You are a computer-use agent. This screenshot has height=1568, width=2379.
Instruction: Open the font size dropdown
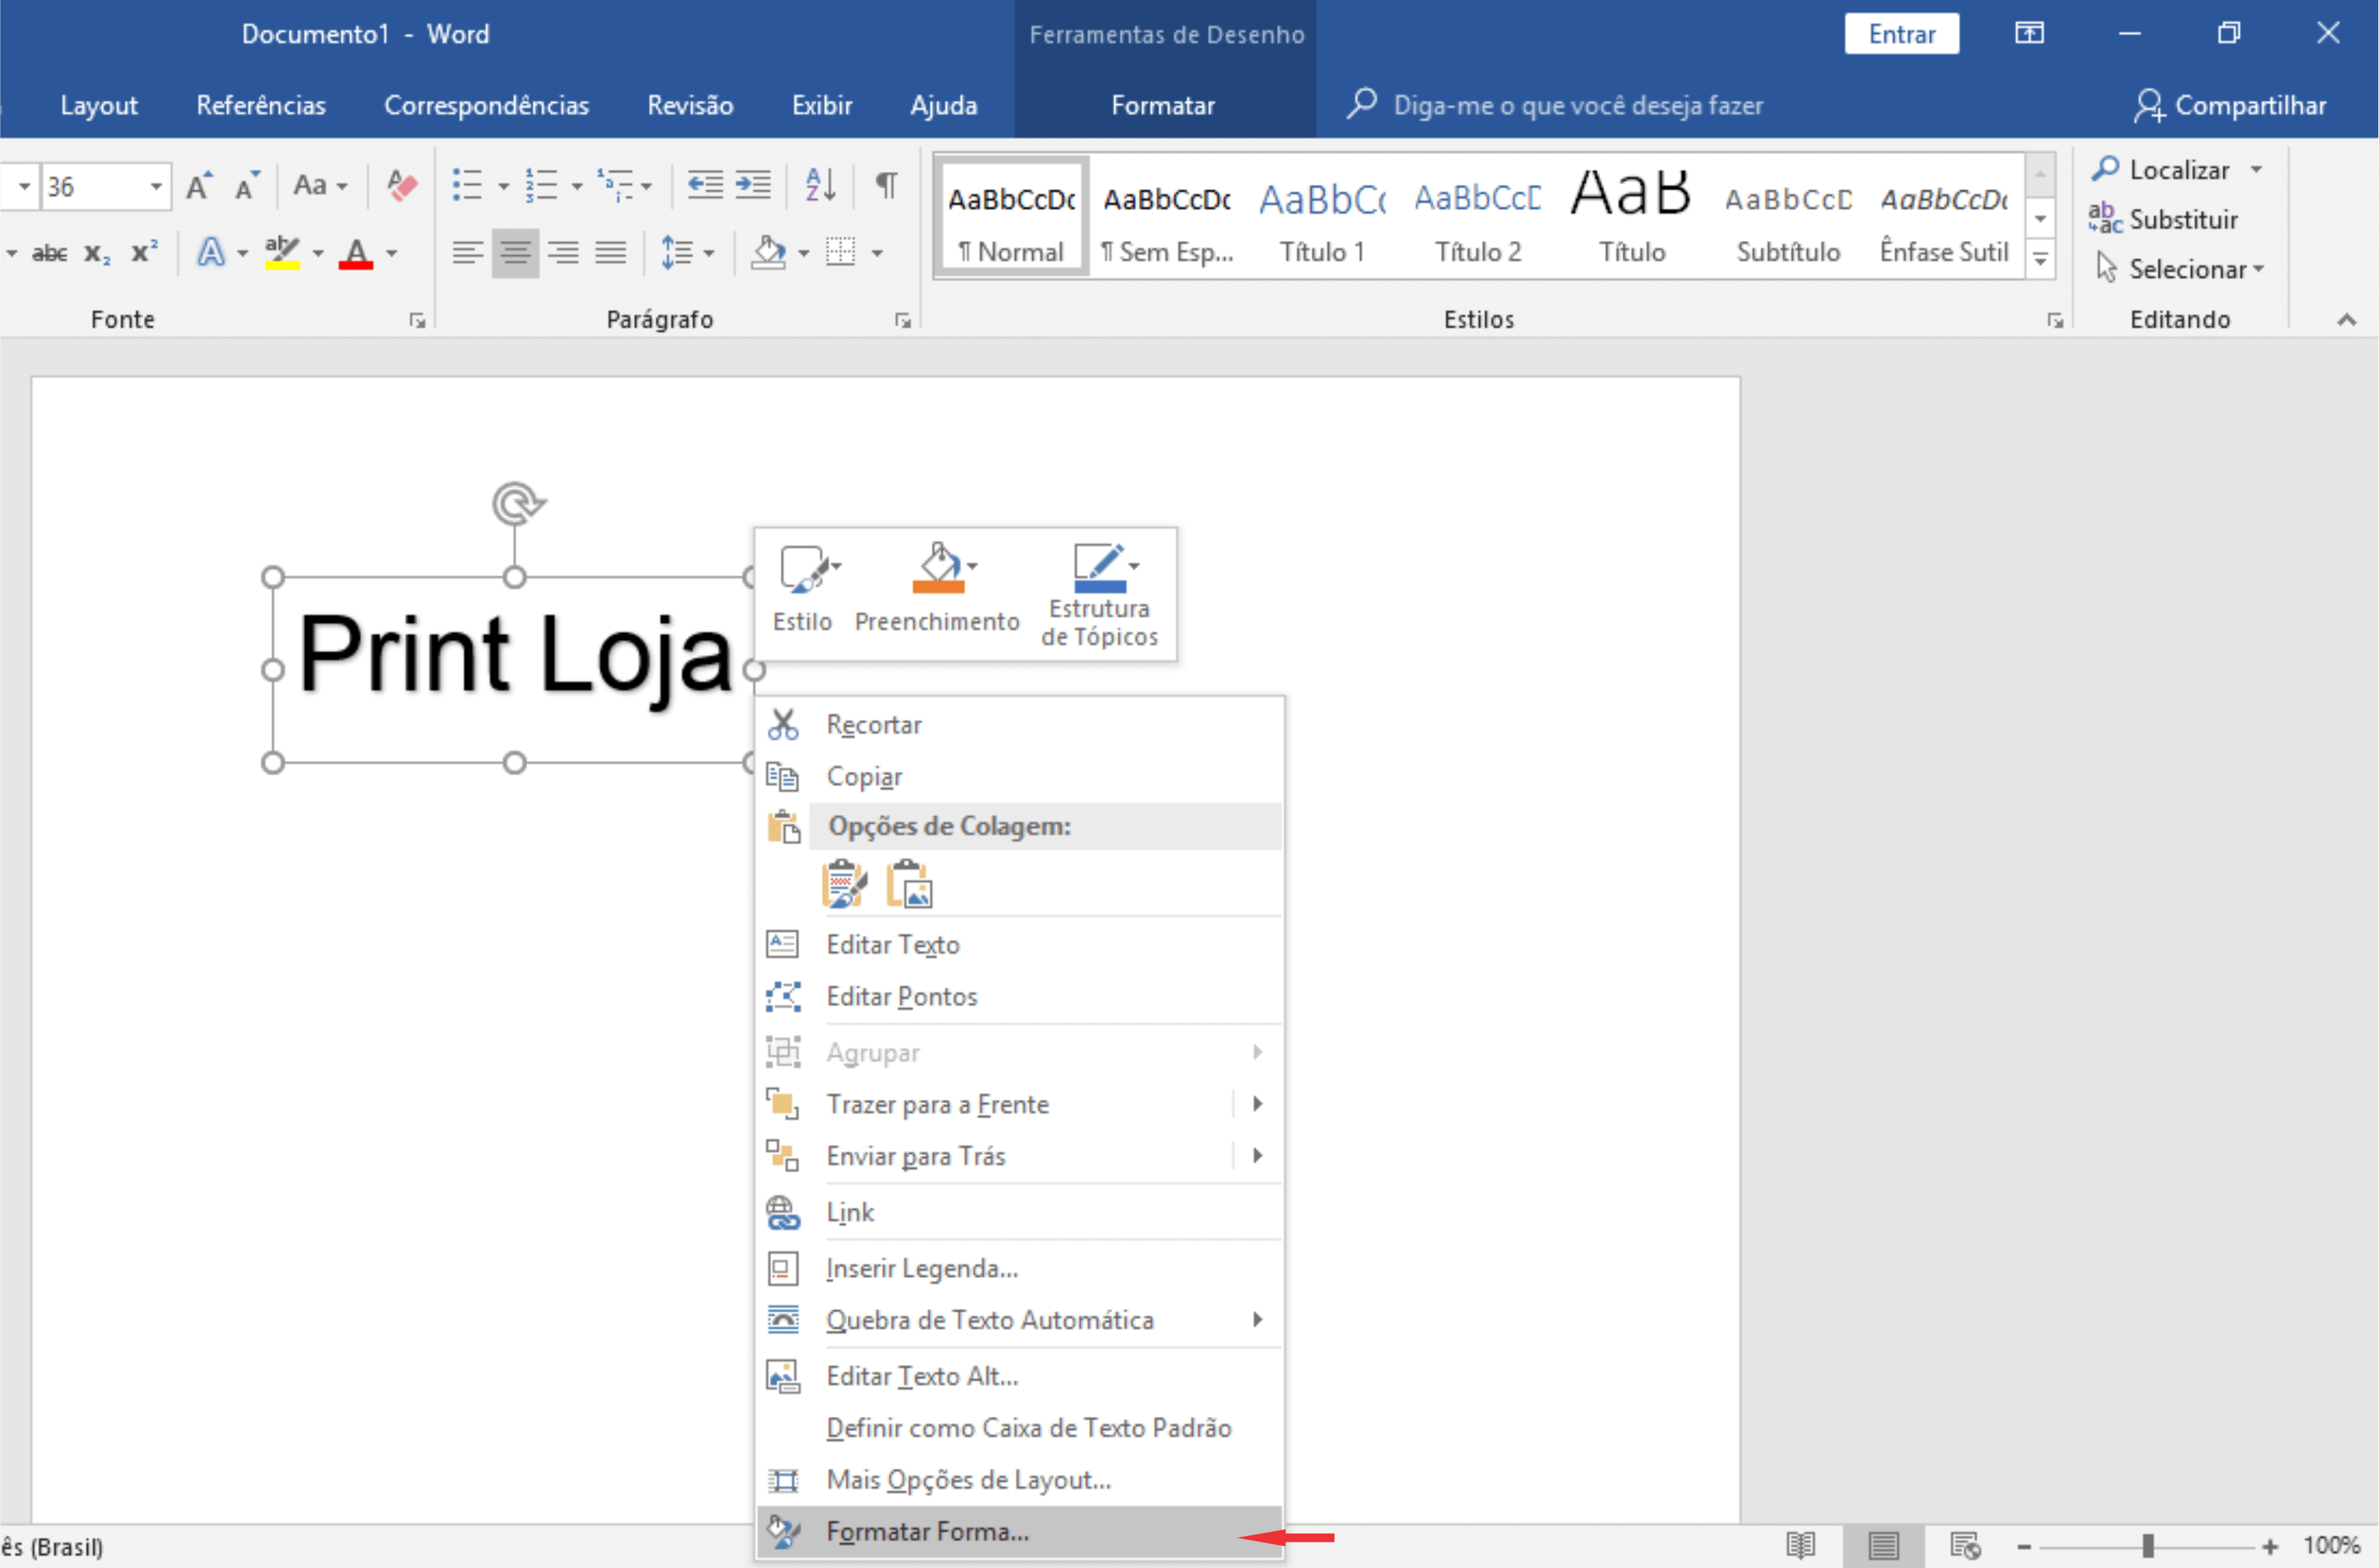(x=156, y=187)
